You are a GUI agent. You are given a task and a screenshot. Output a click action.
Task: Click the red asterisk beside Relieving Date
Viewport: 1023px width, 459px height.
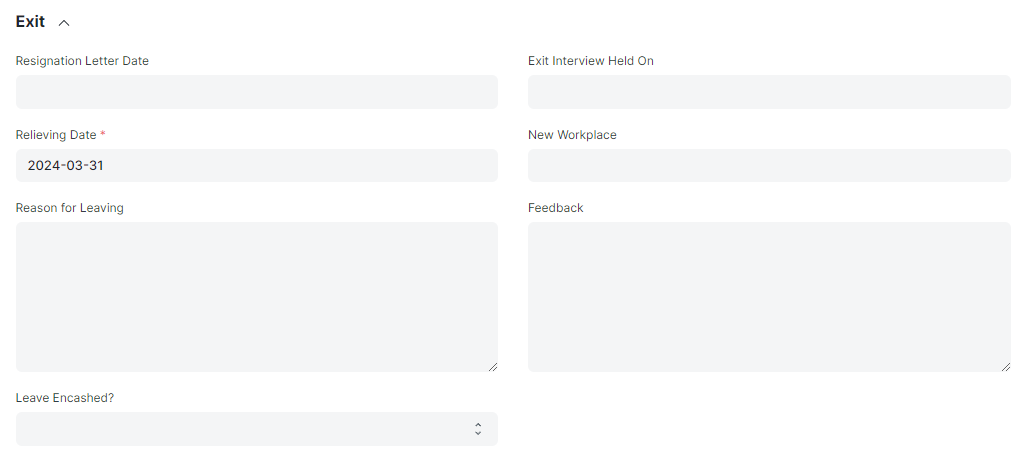[x=102, y=134]
